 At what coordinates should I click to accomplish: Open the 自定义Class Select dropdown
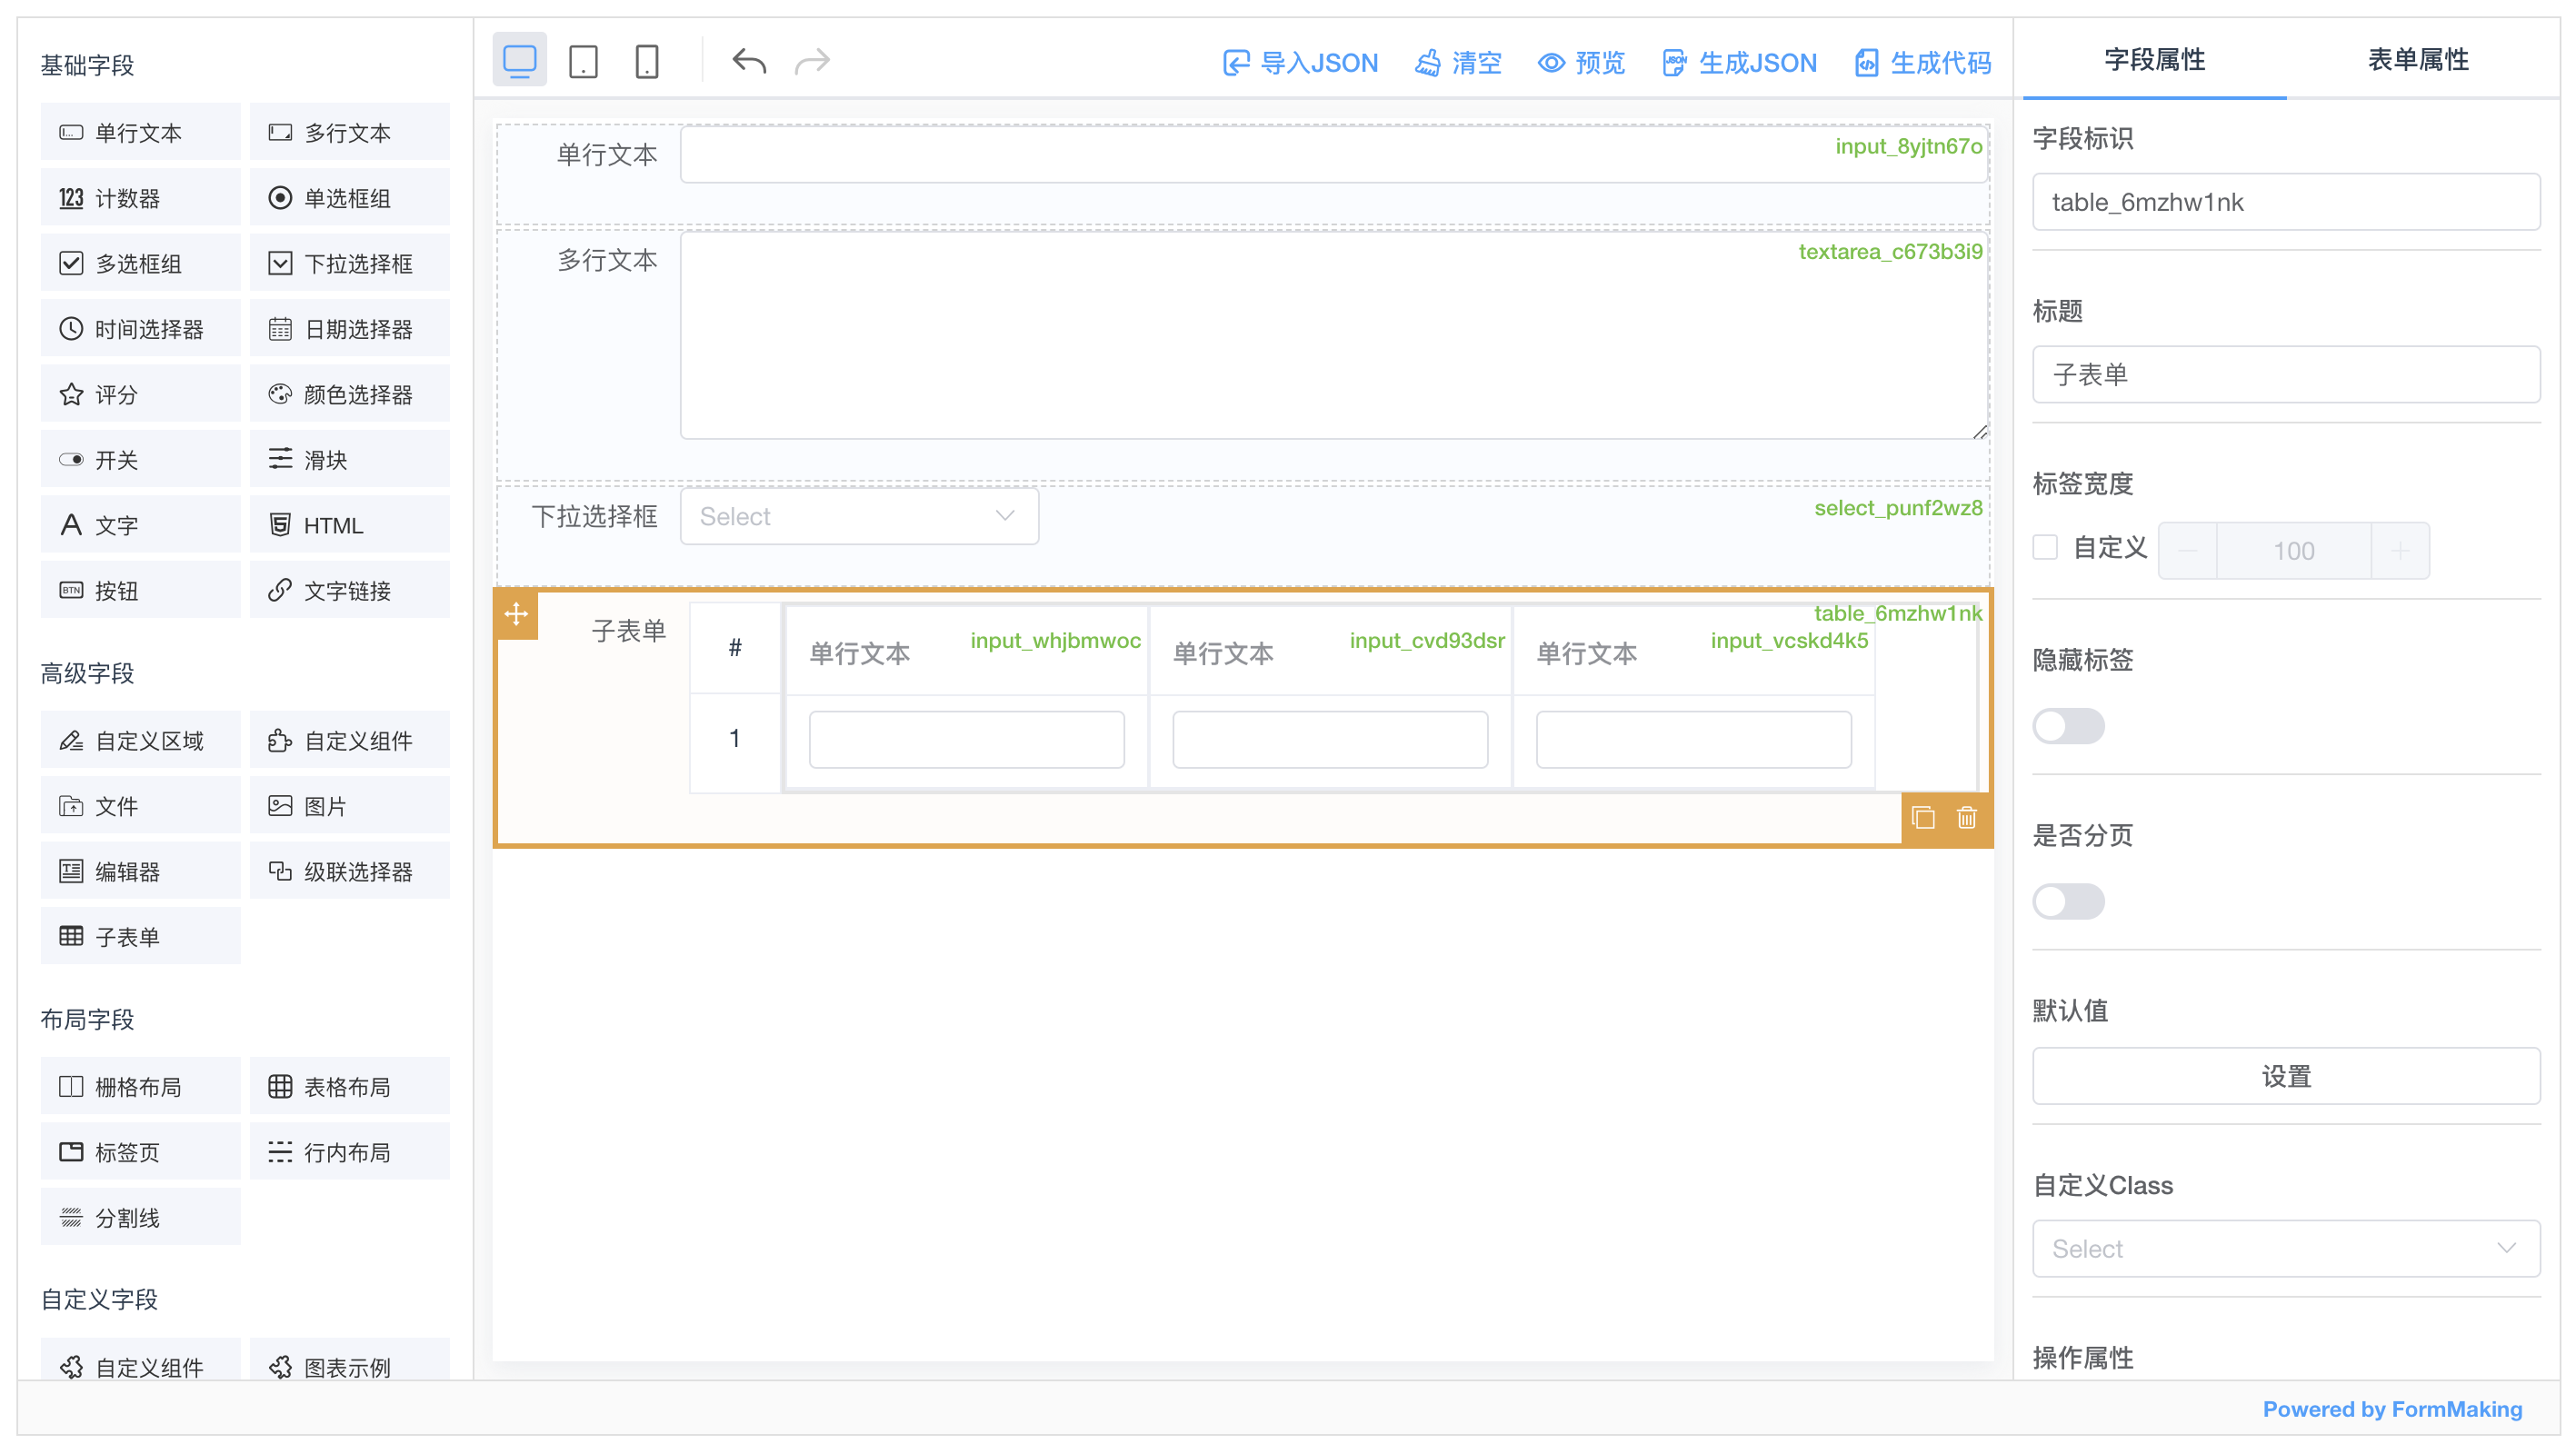coord(2285,1248)
